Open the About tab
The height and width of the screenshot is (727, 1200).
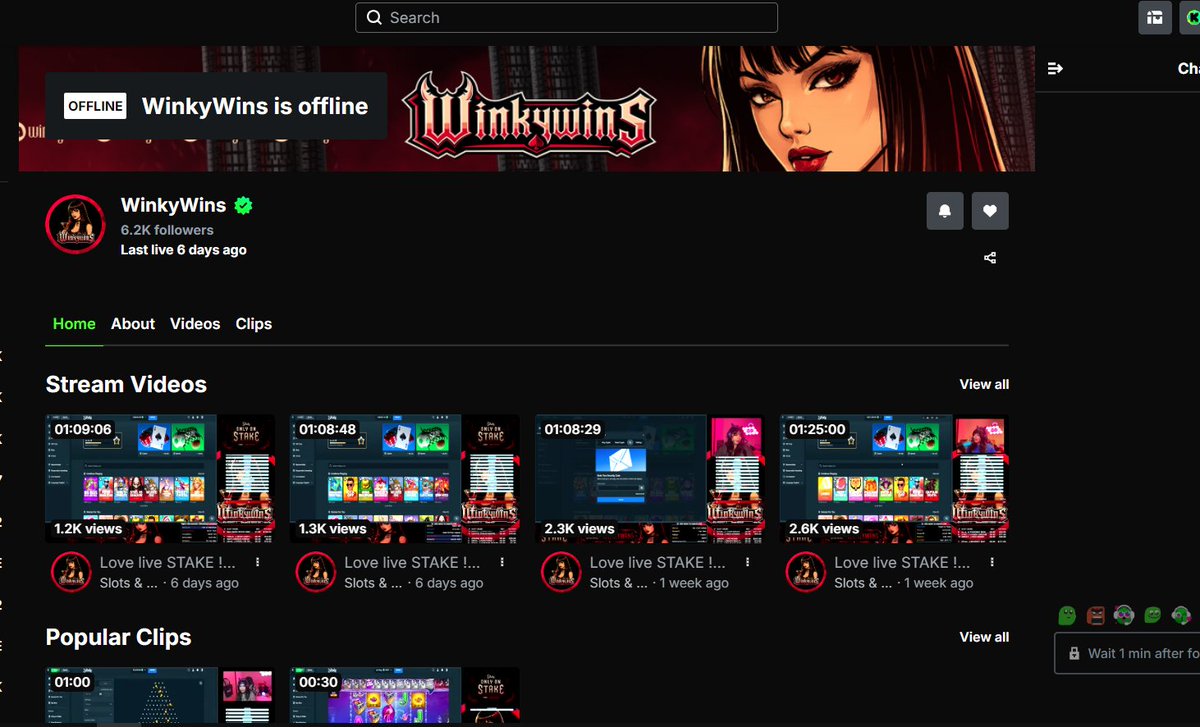(x=133, y=324)
